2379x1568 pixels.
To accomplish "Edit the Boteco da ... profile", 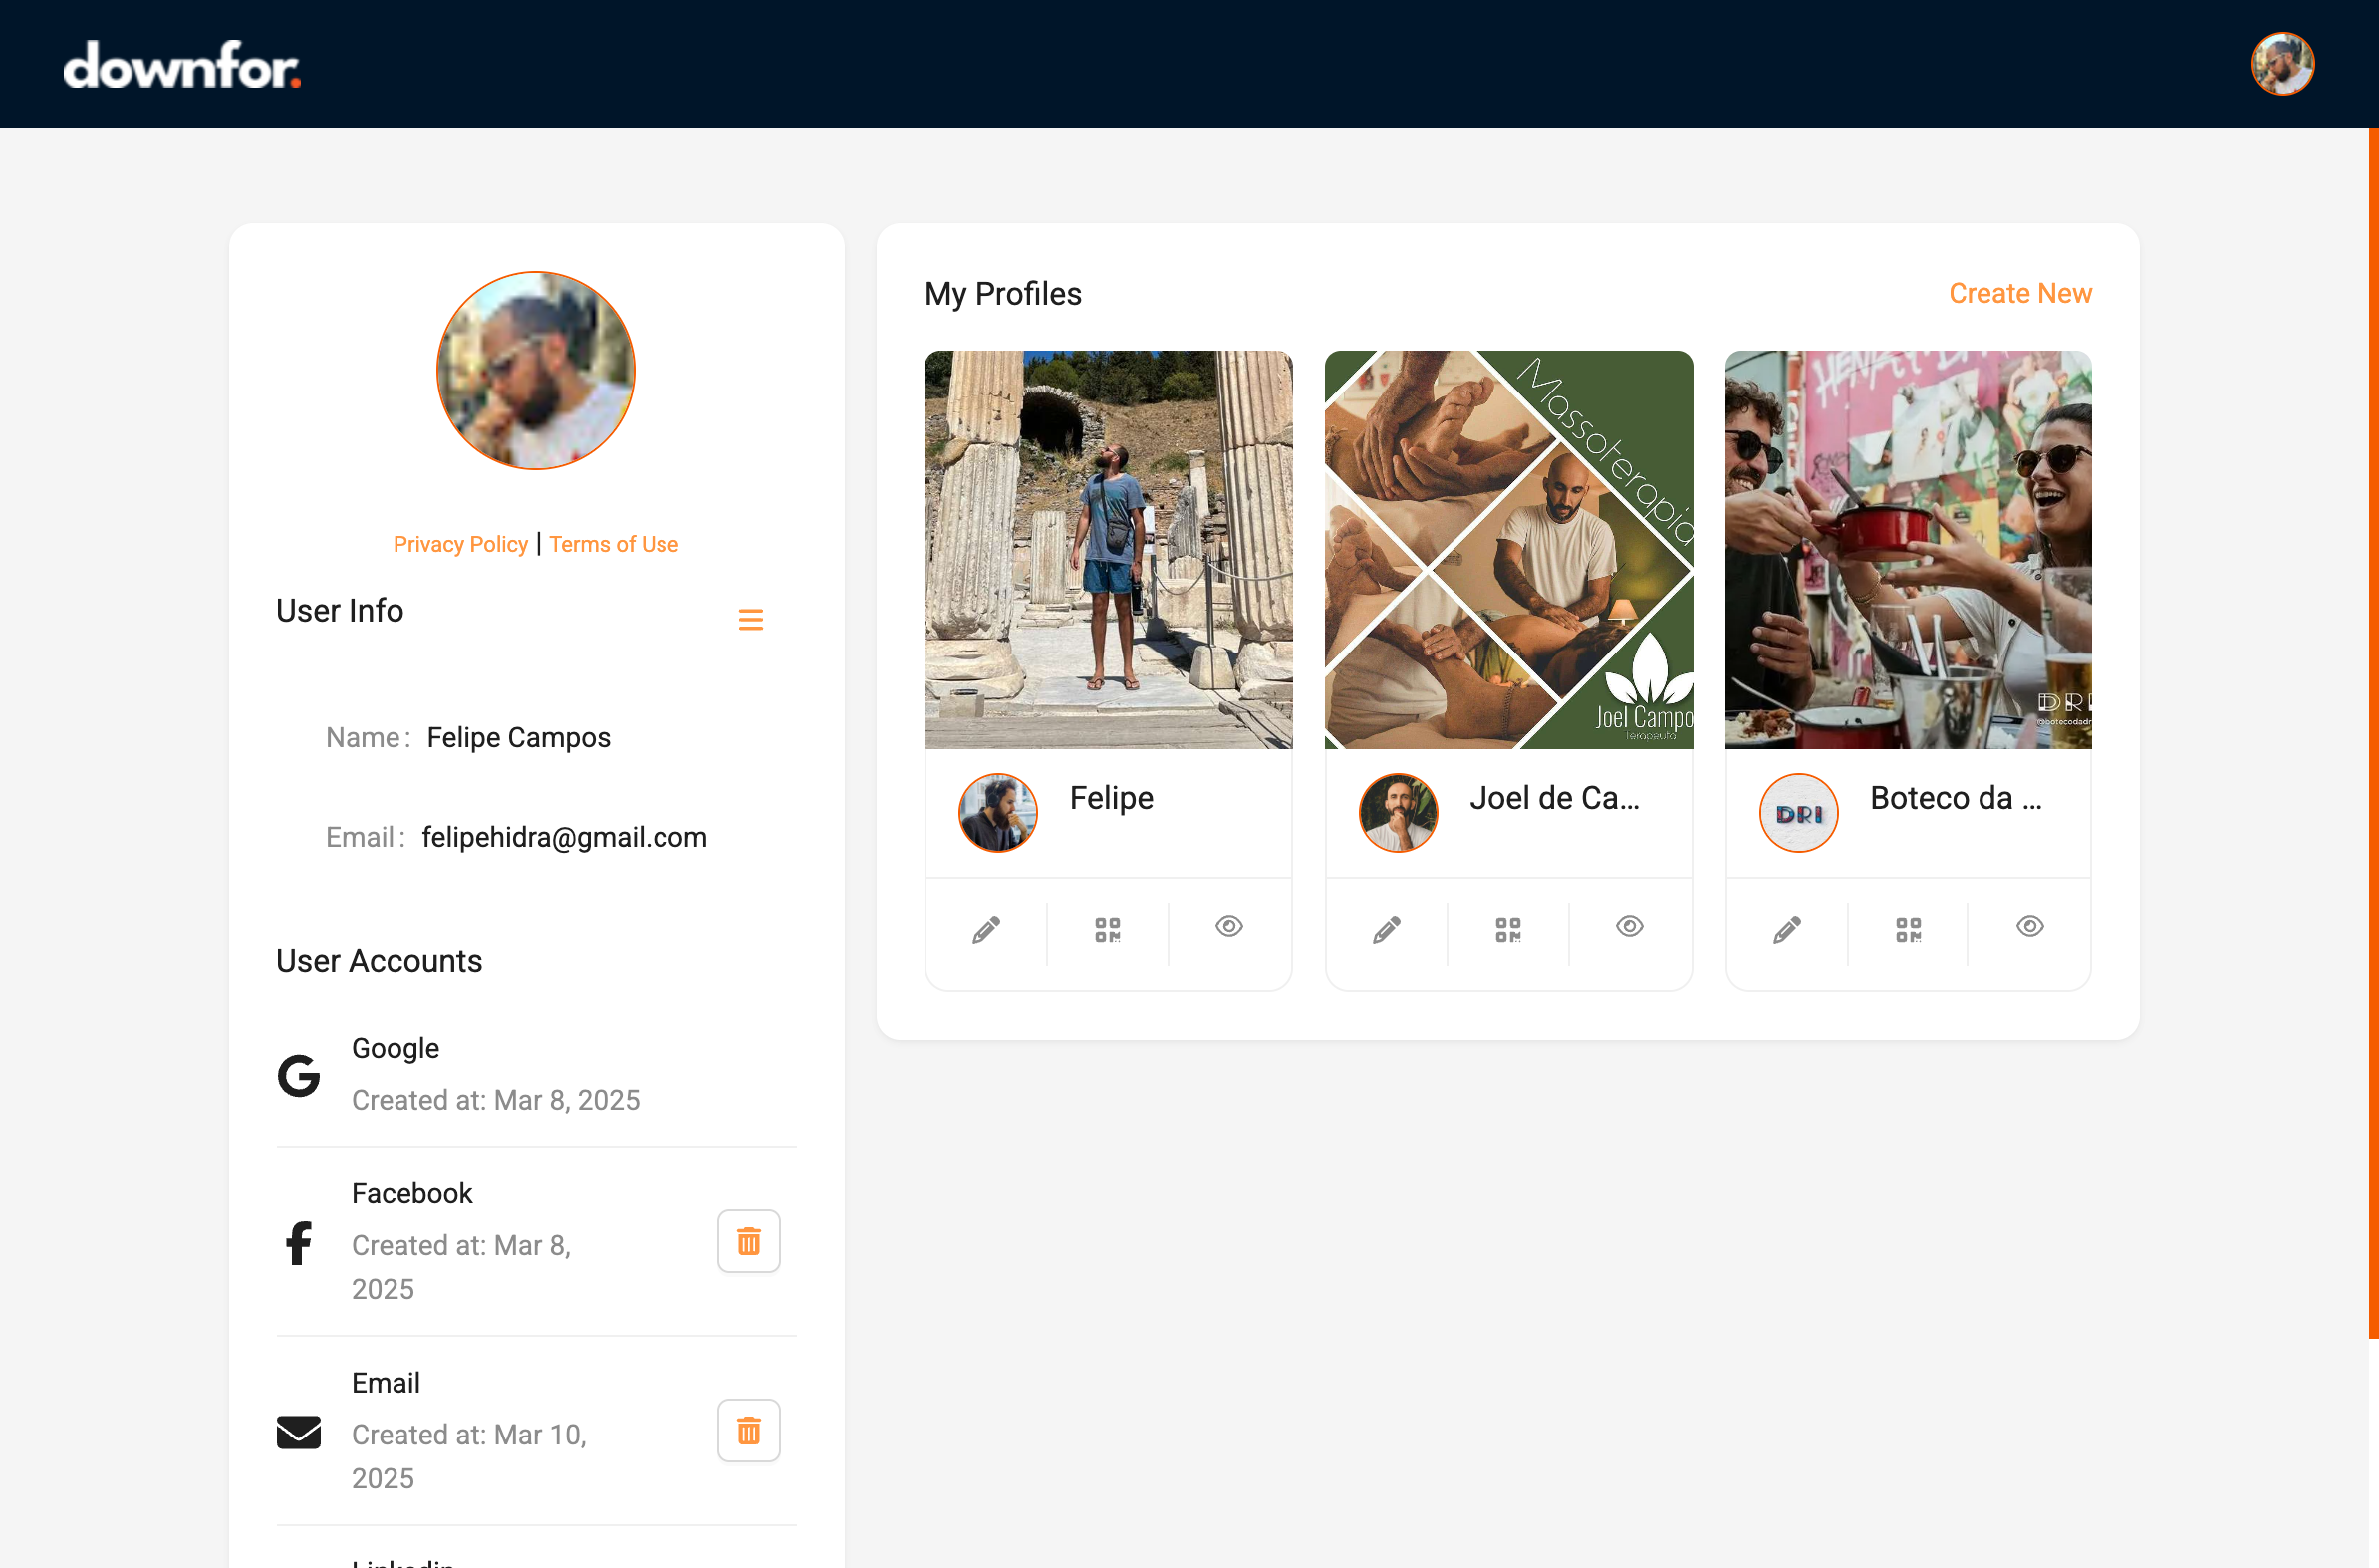I will (x=1787, y=930).
